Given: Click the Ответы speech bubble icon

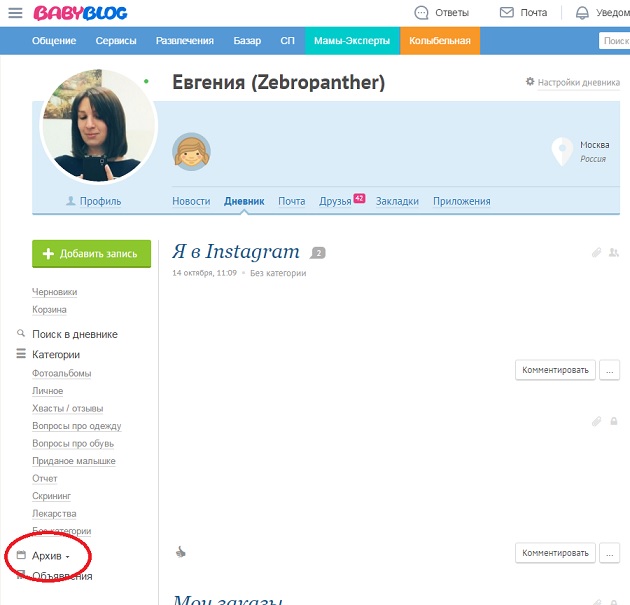Looking at the screenshot, I should (421, 13).
